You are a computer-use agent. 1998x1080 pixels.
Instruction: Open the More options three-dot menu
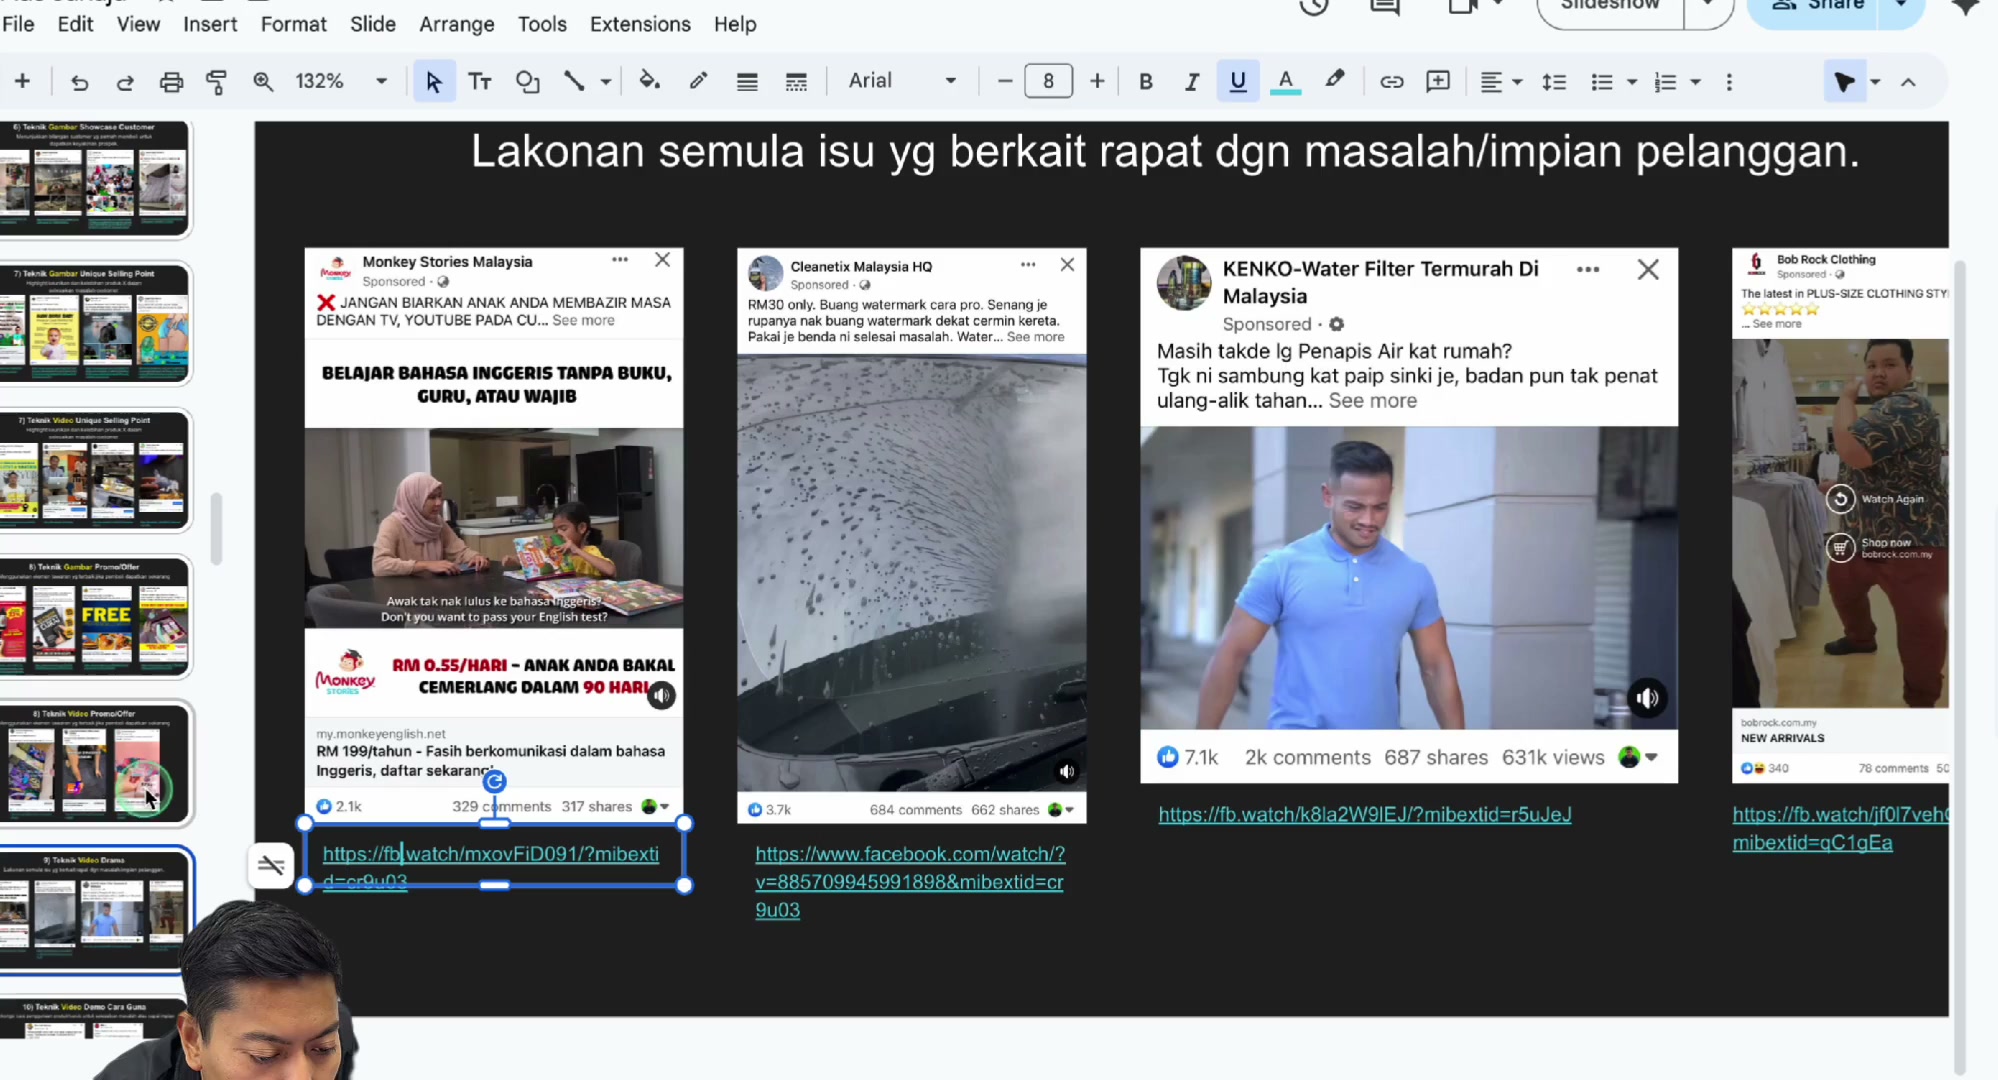tap(1729, 82)
